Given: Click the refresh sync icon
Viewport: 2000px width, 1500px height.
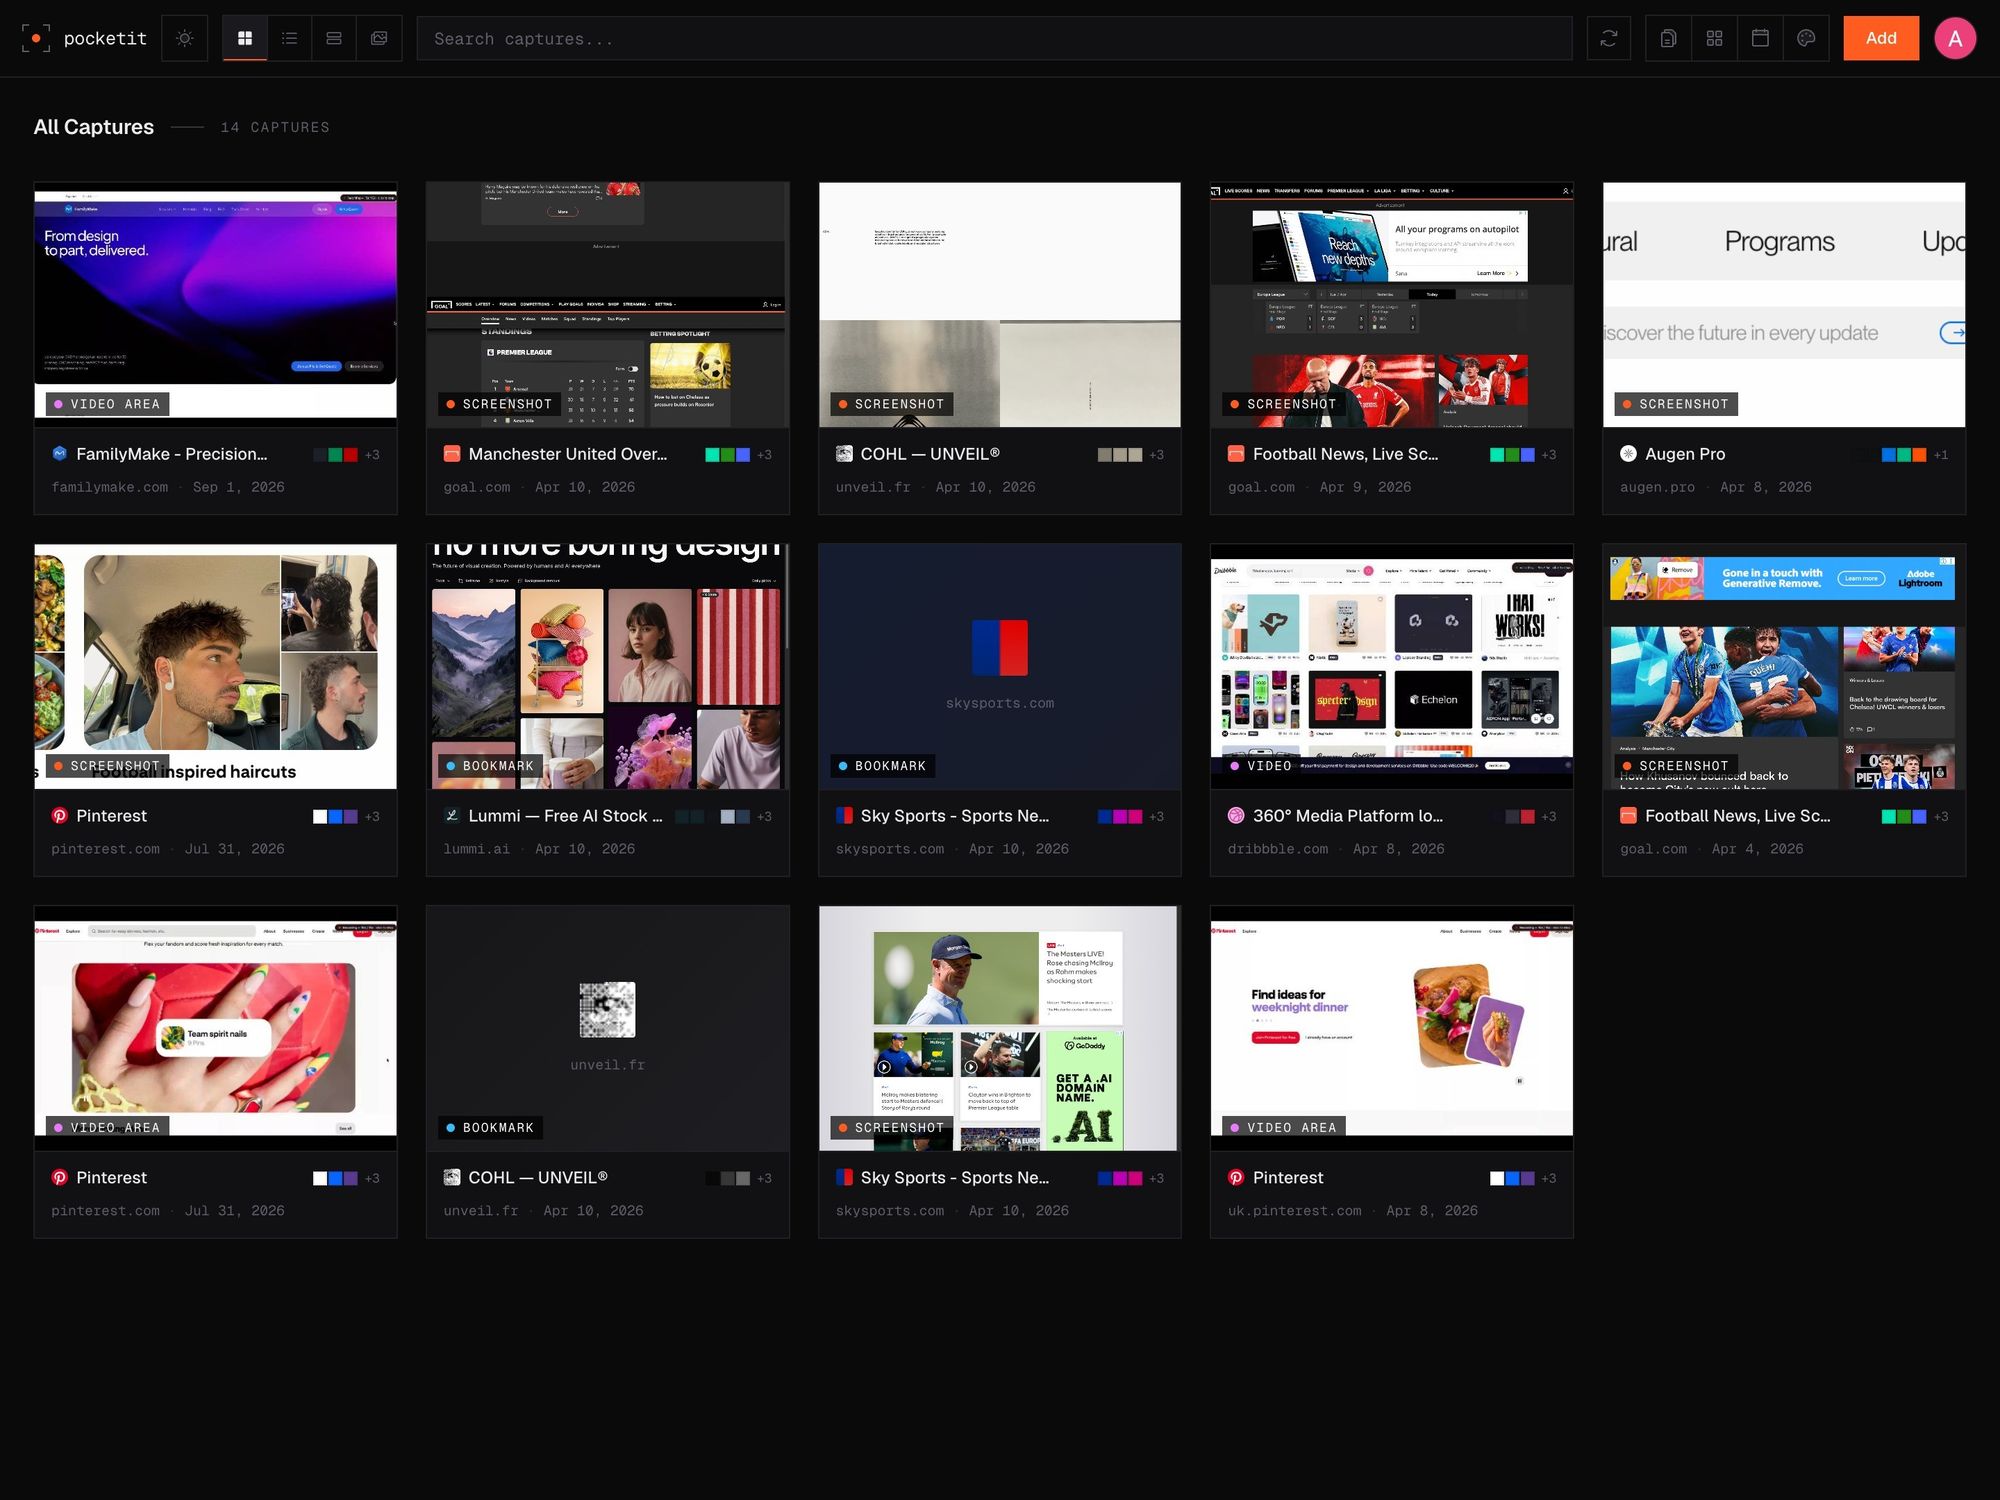Looking at the screenshot, I should click(1609, 38).
